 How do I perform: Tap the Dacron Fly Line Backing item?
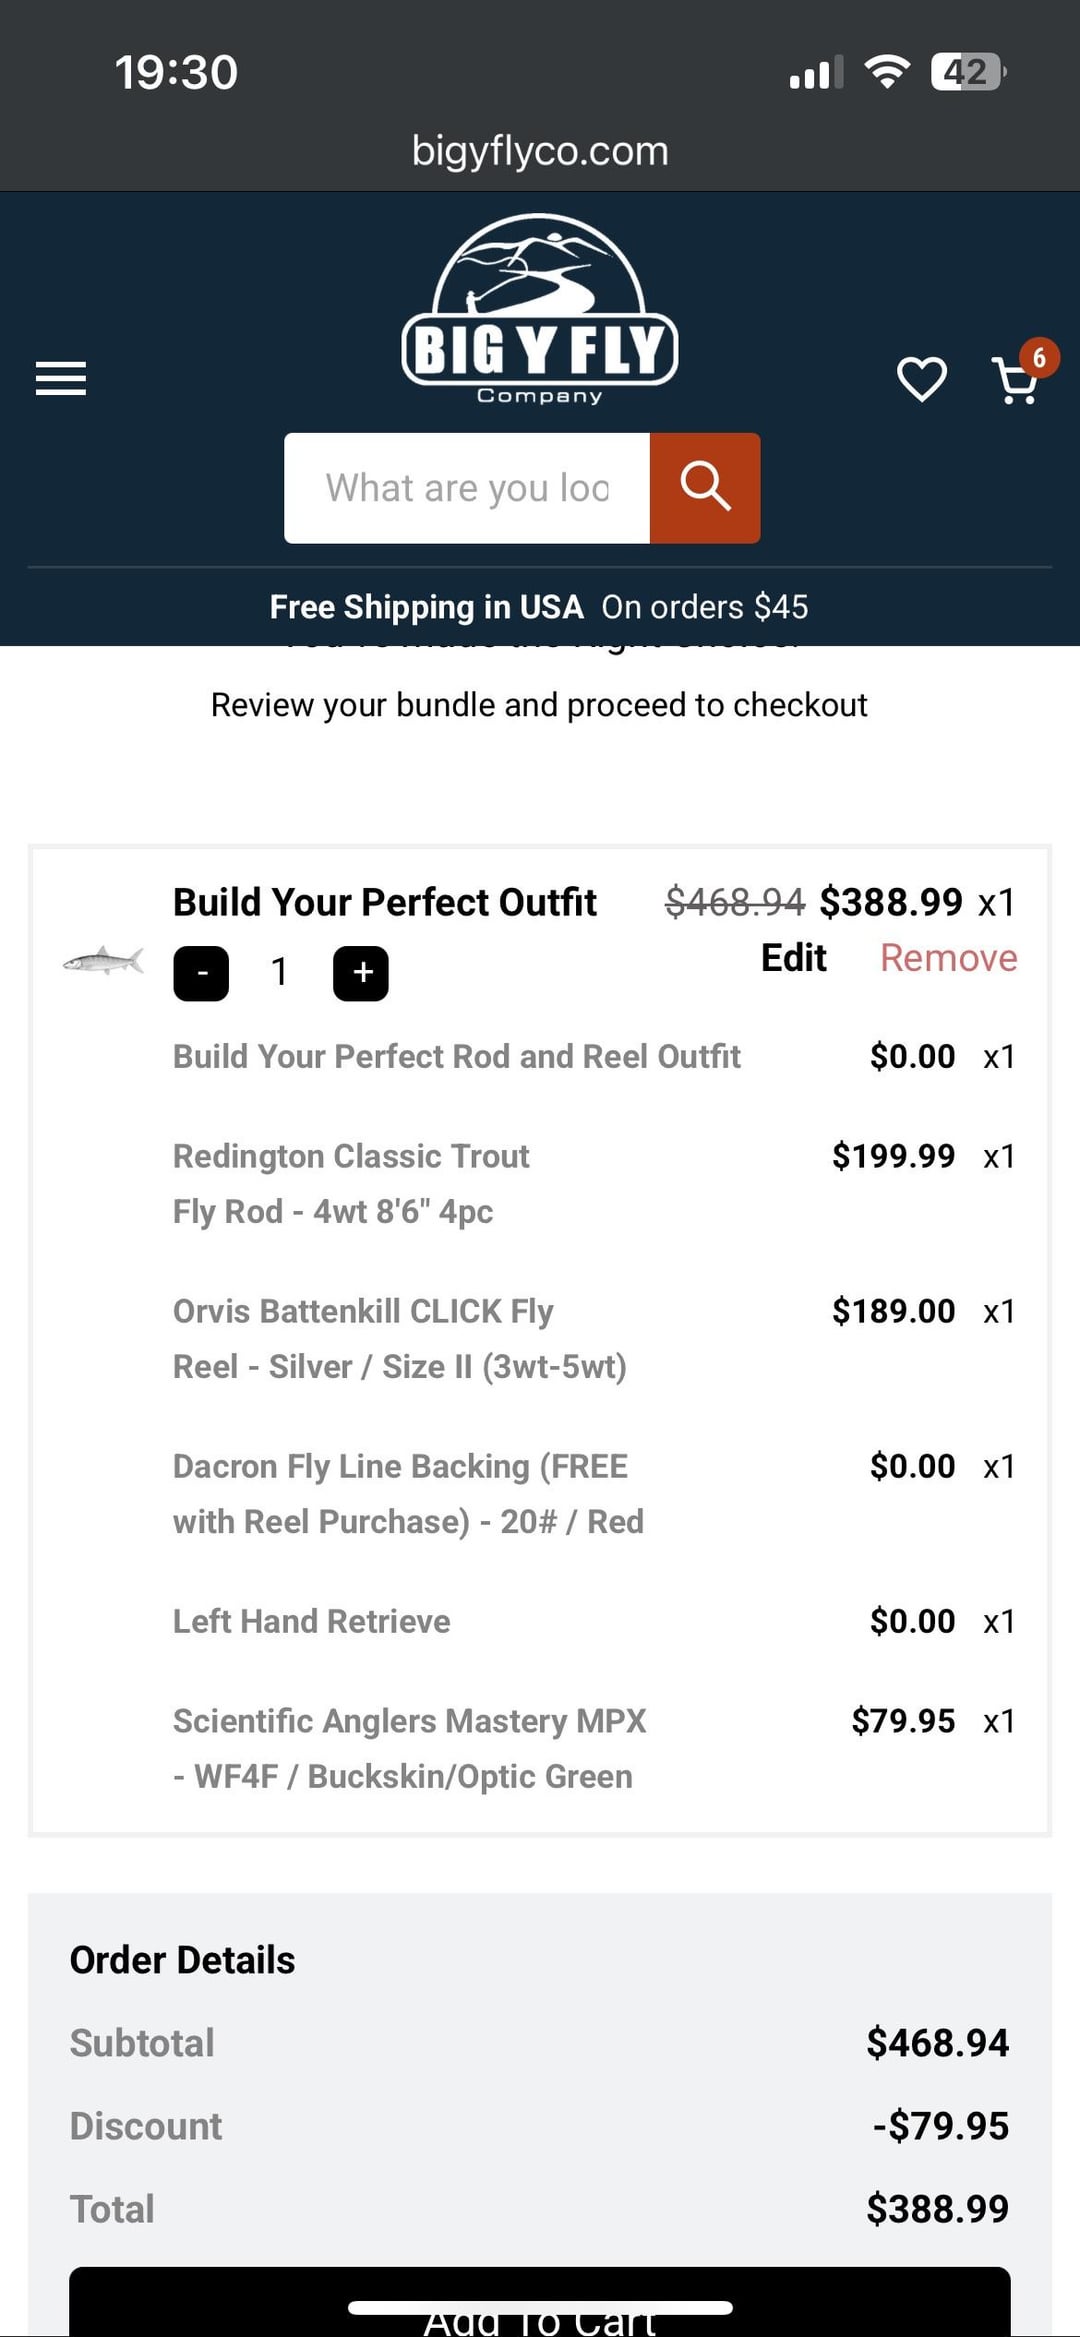[407, 1493]
